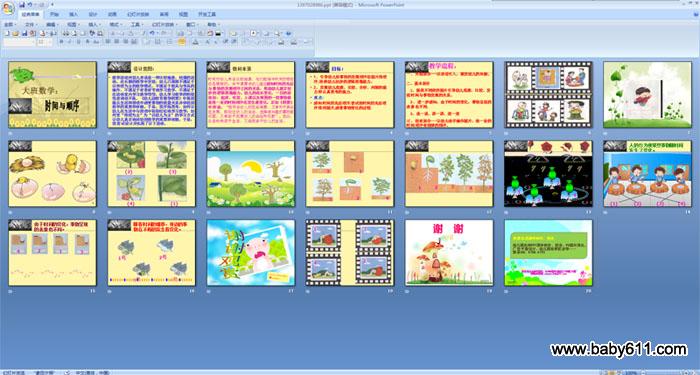Click the undo arrow in the classic toolbar
Screen dimensions: 700x375
coord(152,33)
